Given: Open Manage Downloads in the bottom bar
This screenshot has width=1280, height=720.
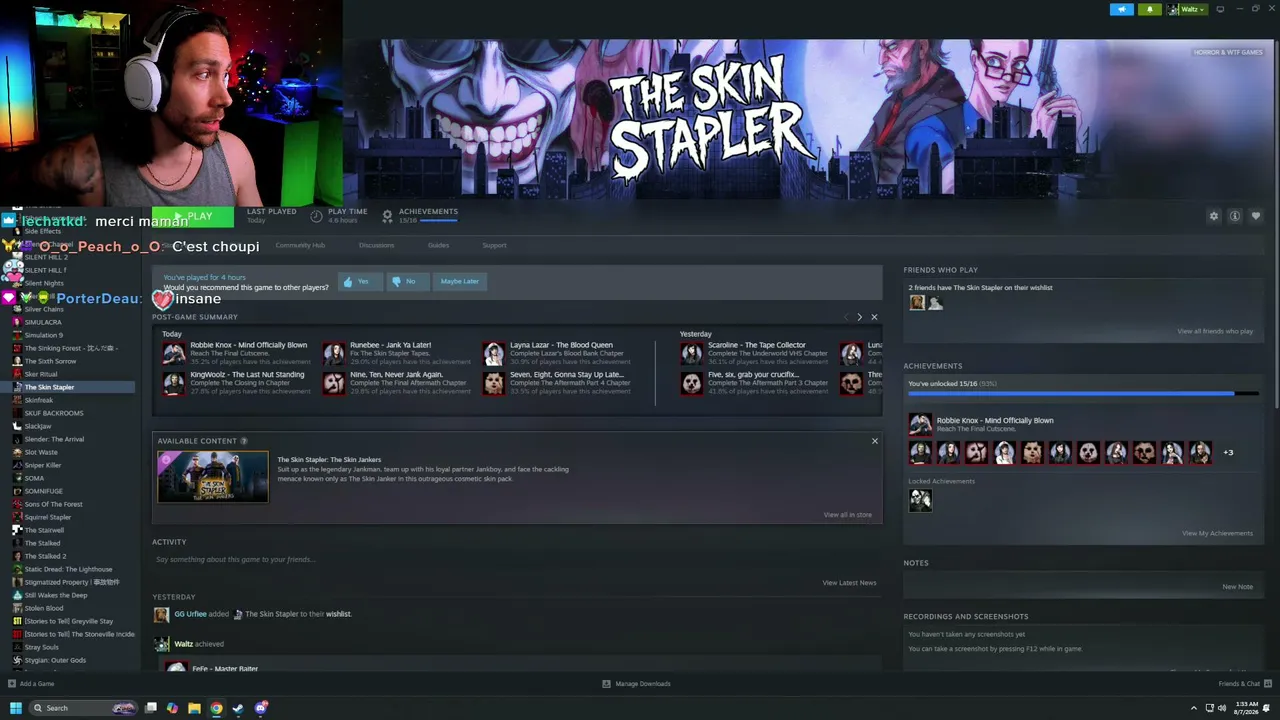Looking at the screenshot, I should 636,684.
